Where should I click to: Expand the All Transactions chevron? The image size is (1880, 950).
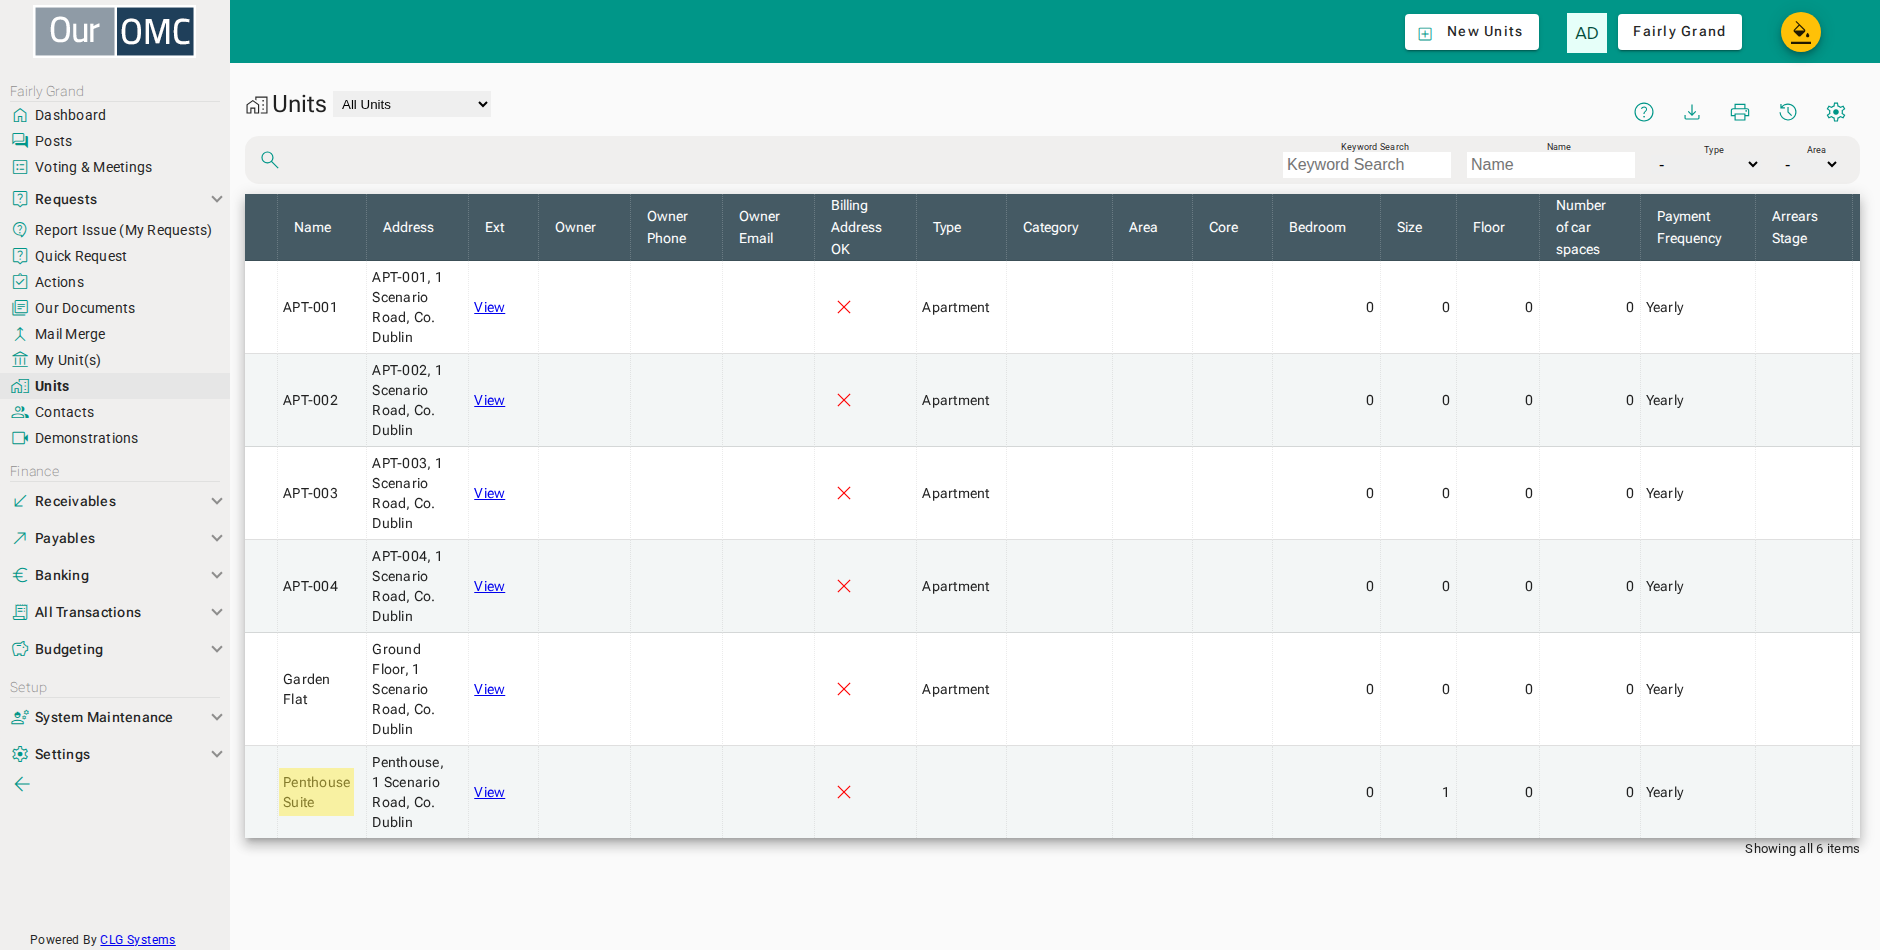click(217, 612)
